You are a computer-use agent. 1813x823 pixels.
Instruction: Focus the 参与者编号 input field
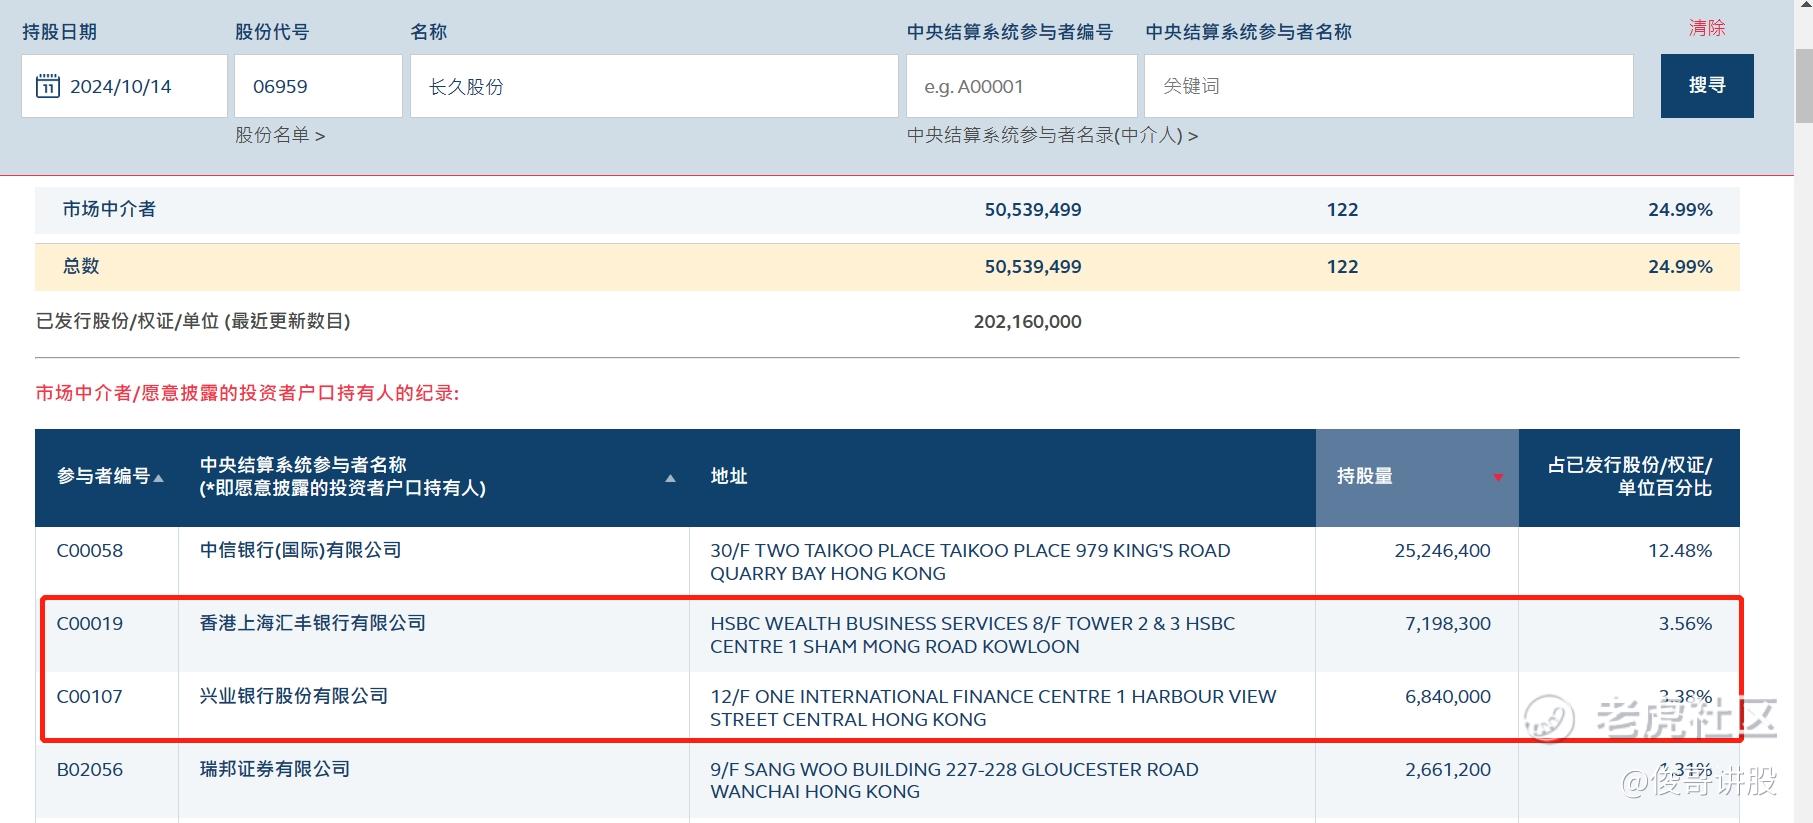(1021, 86)
